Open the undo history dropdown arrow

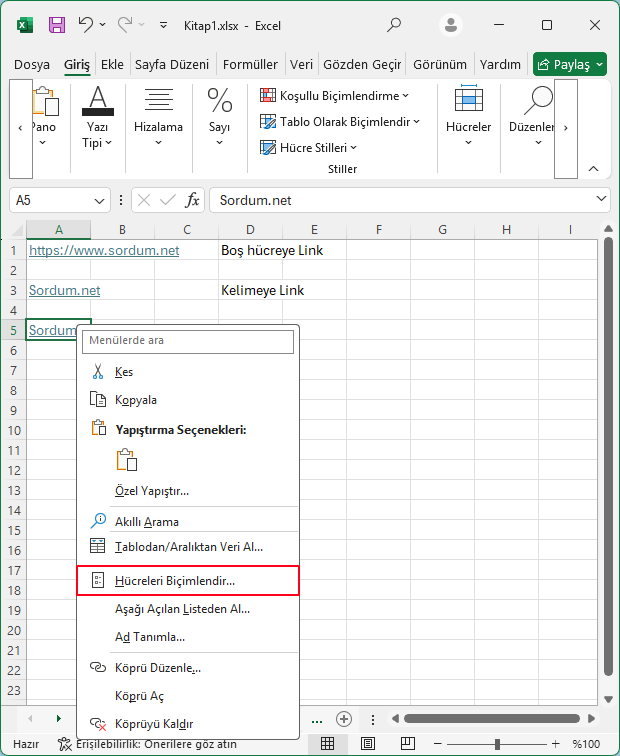[102, 24]
